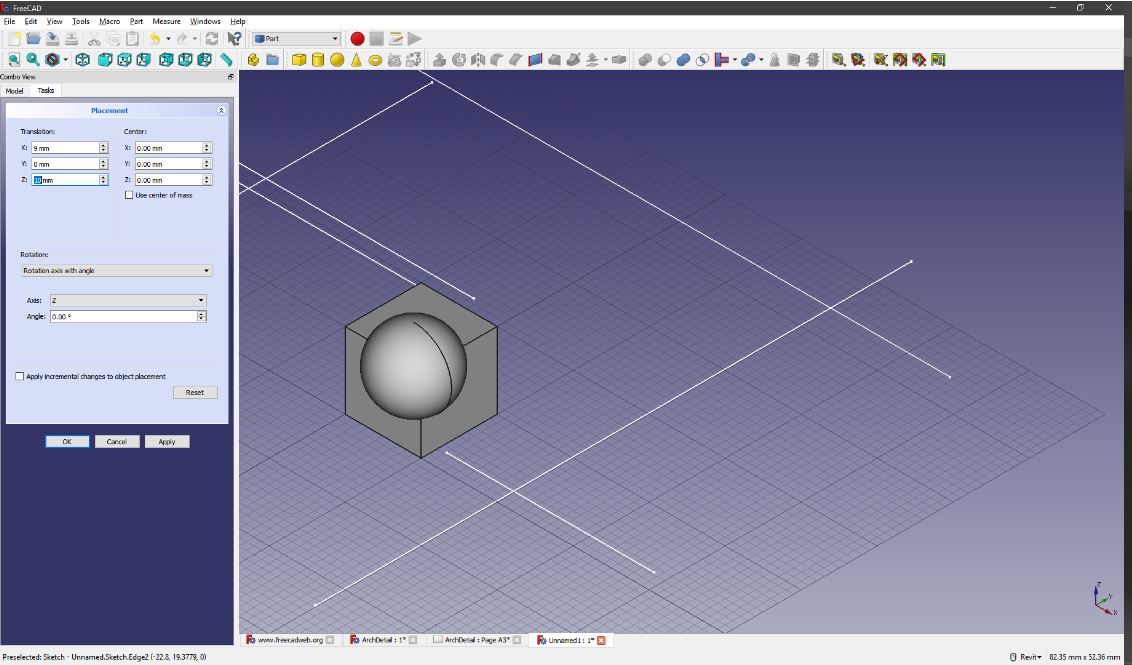
Task: Collapse the Placement panel chevron
Action: pos(221,110)
